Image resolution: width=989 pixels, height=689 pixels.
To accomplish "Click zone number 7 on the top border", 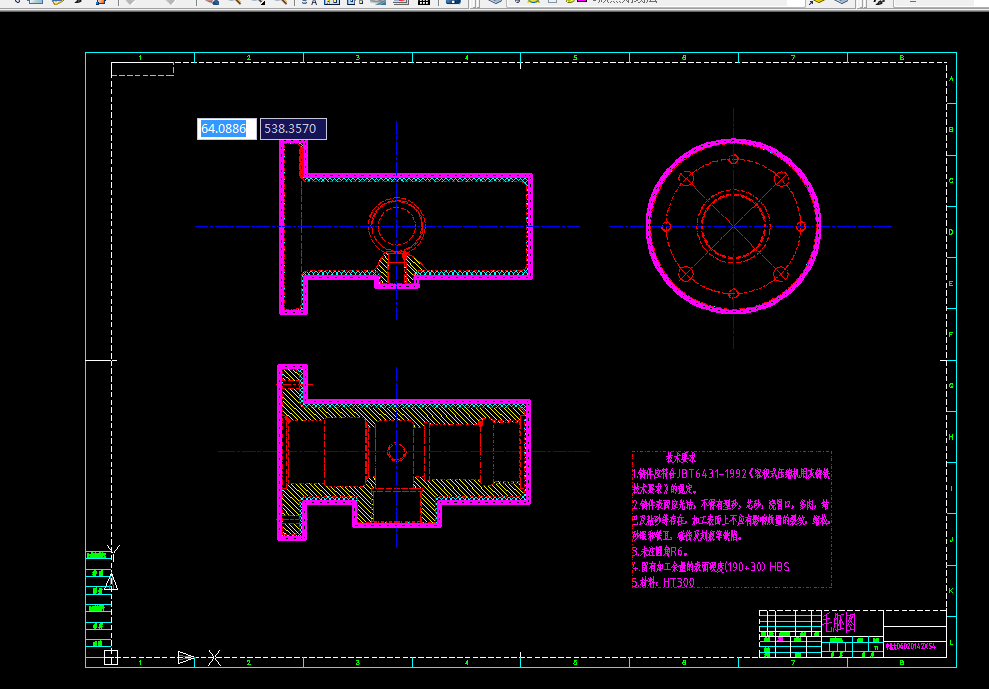I will click(793, 57).
